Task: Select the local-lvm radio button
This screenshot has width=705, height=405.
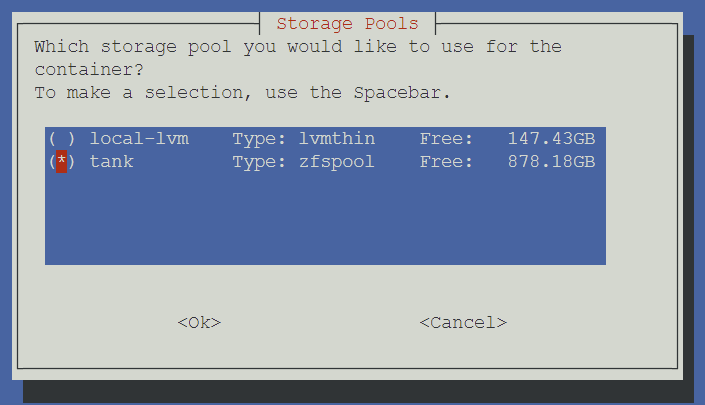Action: (62, 139)
